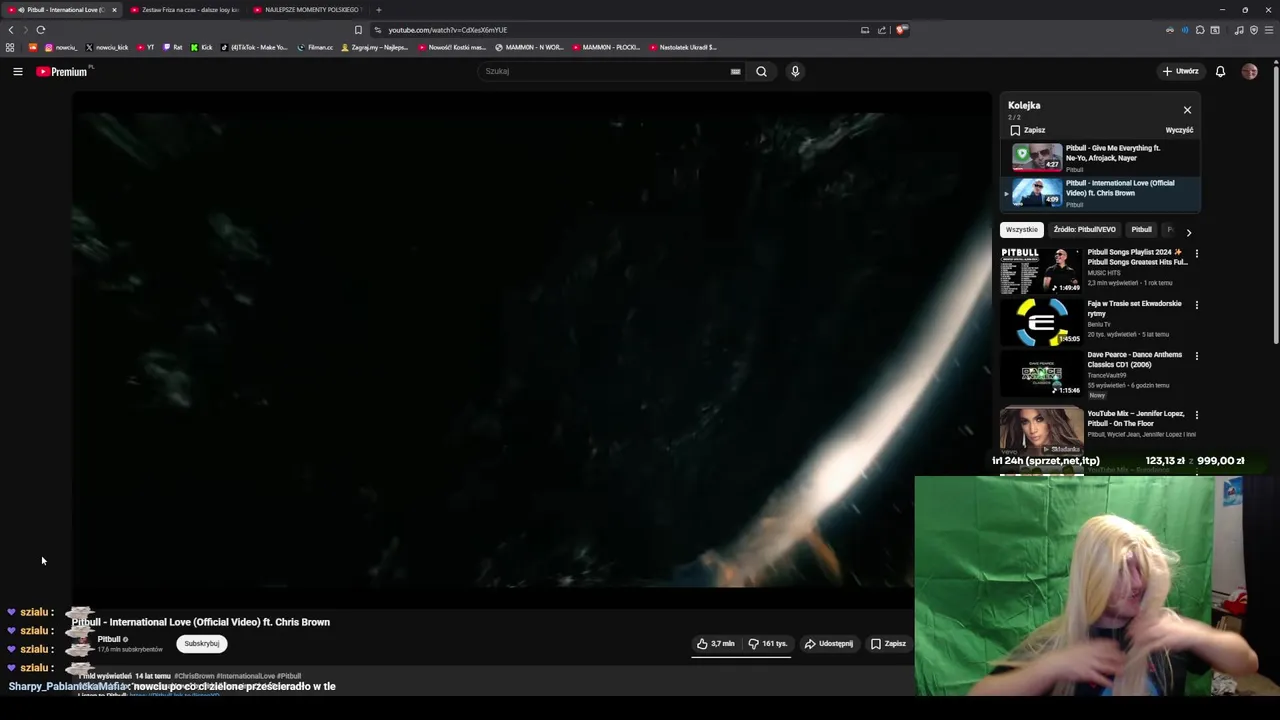Click the Utwórz create button
This screenshot has height=720, width=1280.
coord(1181,71)
